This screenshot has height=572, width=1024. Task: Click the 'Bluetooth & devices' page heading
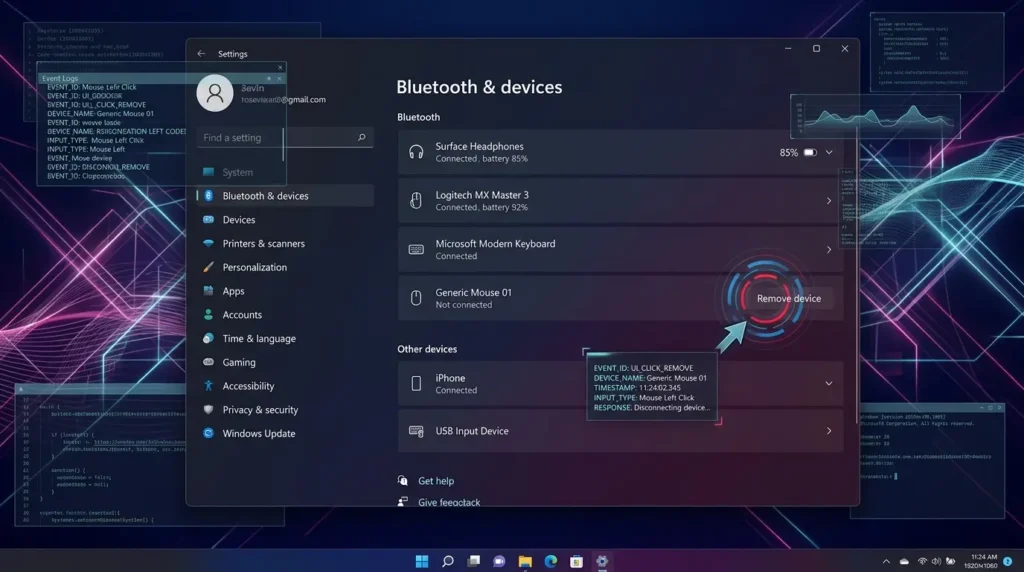[x=479, y=87]
